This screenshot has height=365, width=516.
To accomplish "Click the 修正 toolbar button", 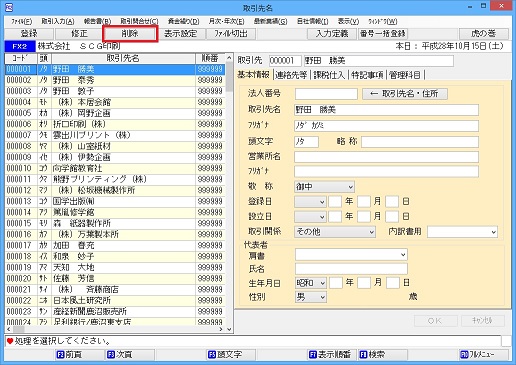I will click(x=79, y=34).
